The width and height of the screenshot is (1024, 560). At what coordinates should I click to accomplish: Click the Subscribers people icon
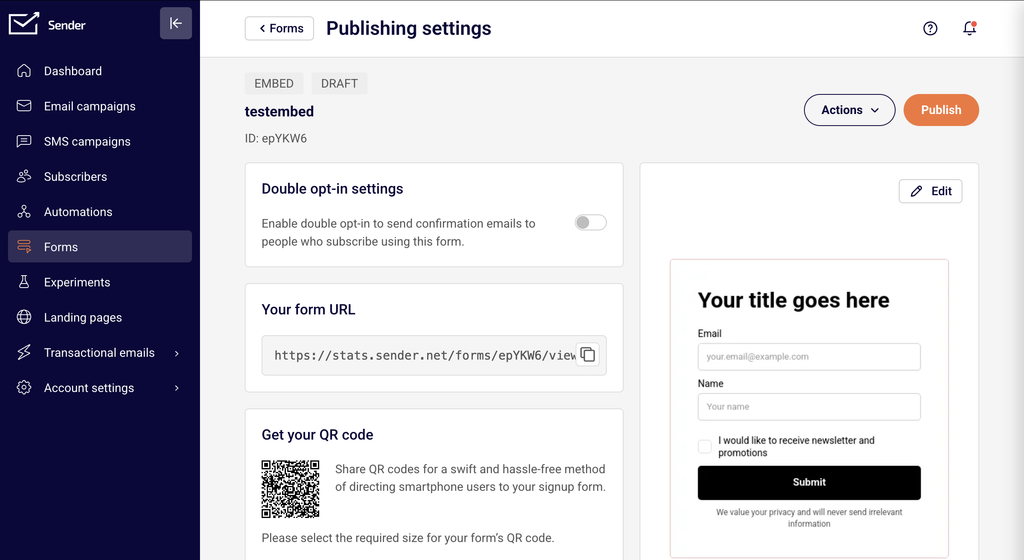24,176
